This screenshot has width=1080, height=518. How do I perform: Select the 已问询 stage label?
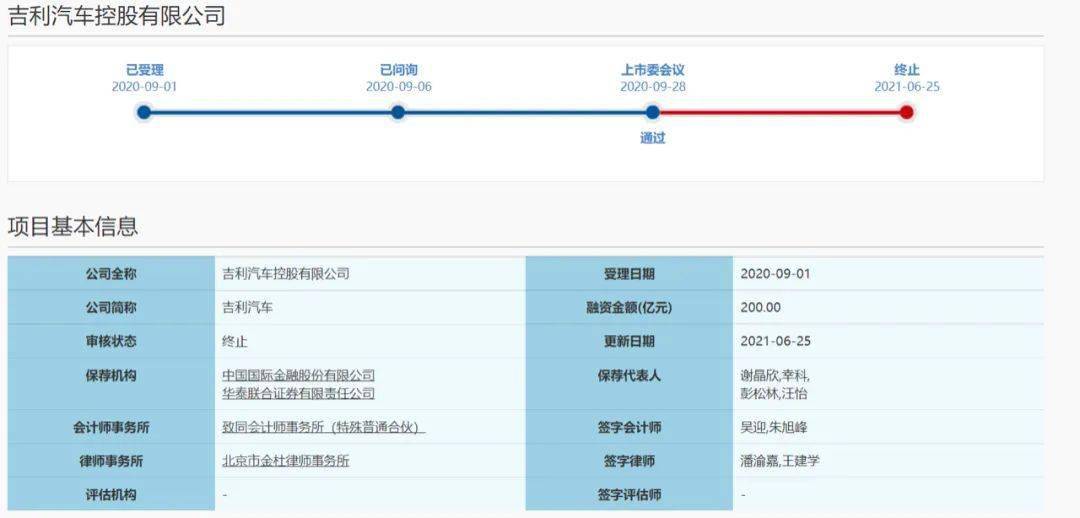(x=399, y=70)
